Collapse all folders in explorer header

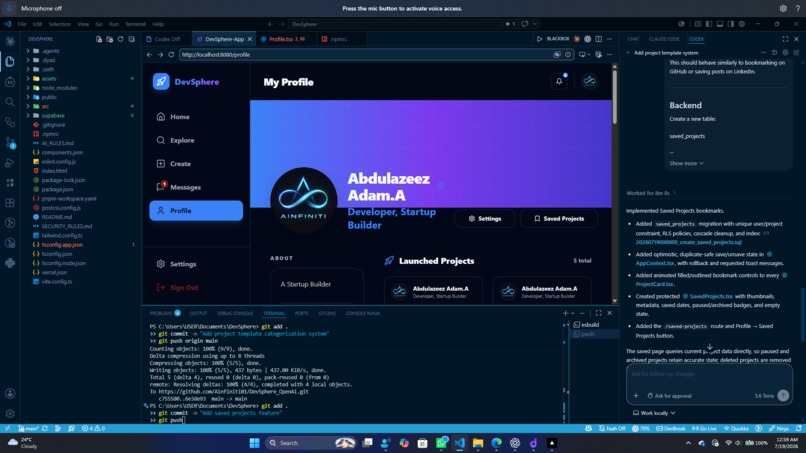click(x=131, y=39)
